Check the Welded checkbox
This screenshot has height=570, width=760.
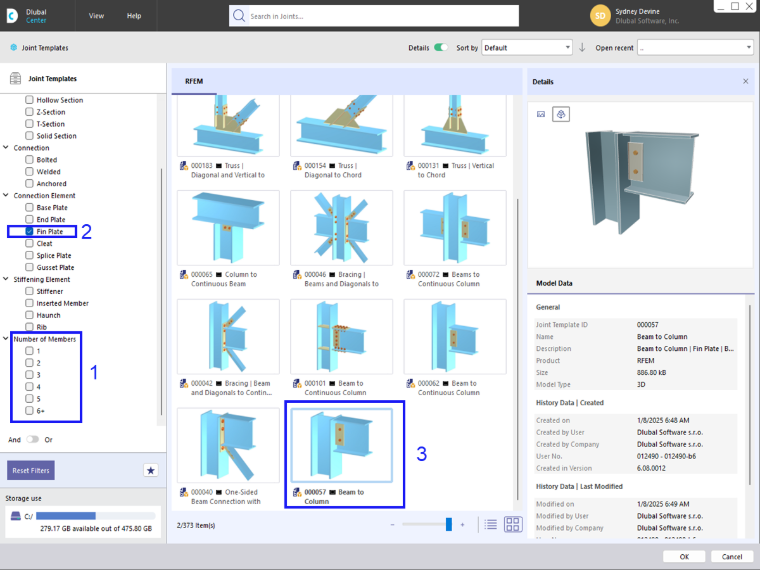click(30, 172)
